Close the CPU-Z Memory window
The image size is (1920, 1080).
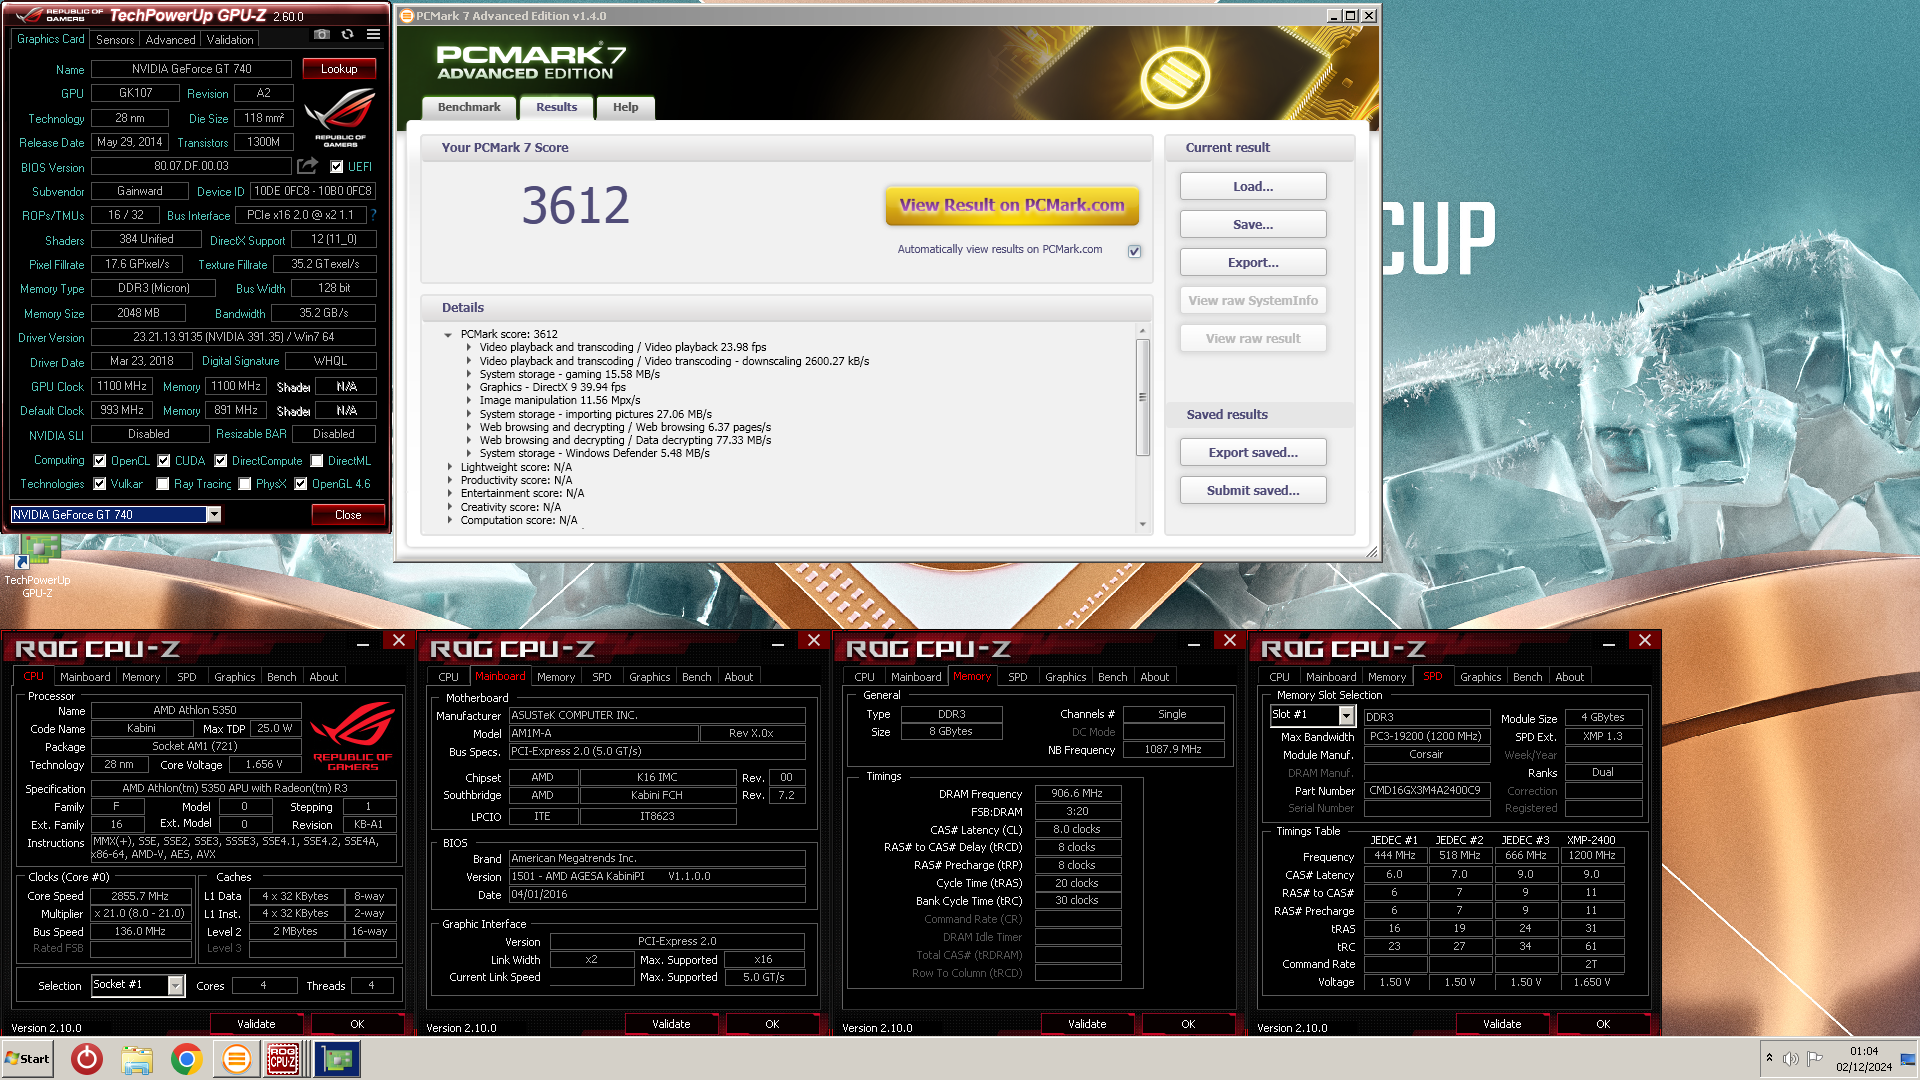click(x=1230, y=640)
